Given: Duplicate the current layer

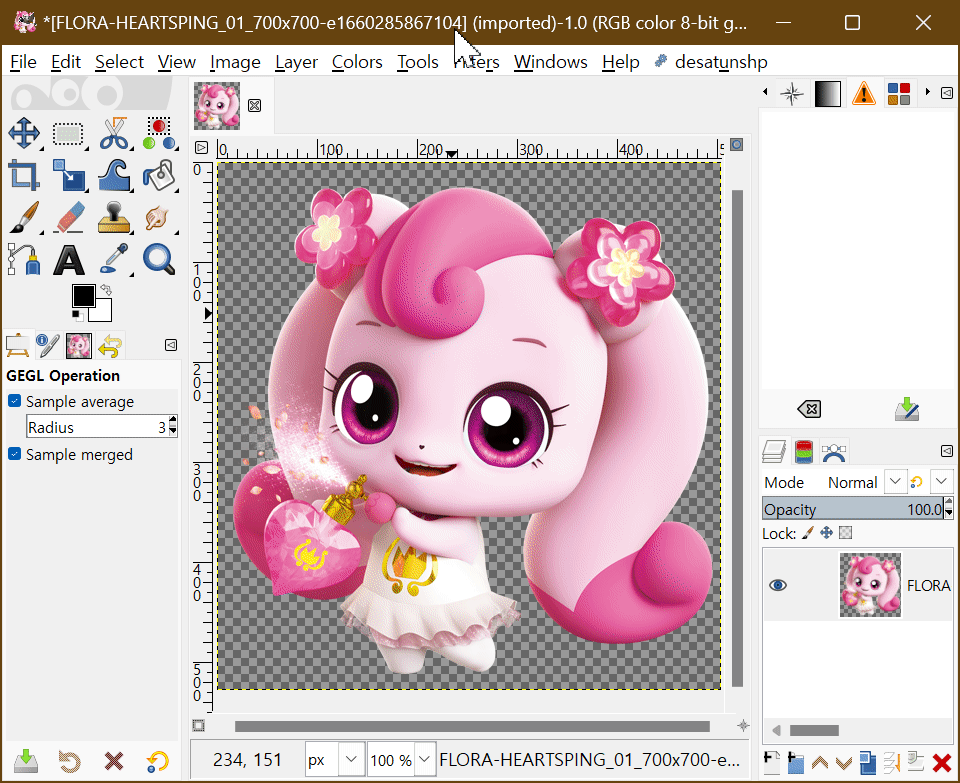Looking at the screenshot, I should tap(868, 762).
